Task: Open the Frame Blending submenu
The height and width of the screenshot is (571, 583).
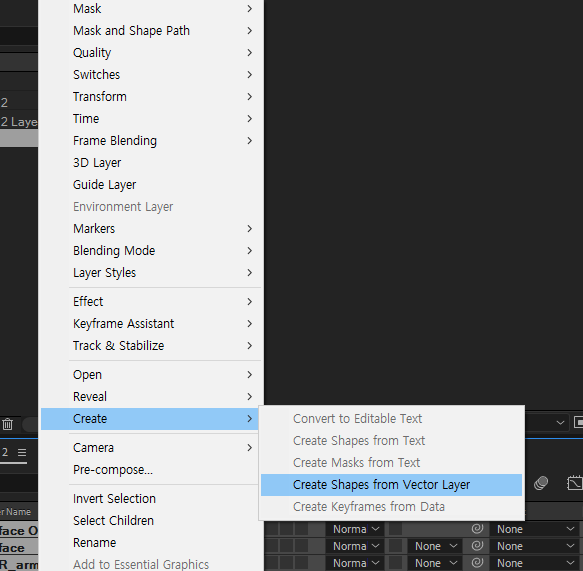Action: [151, 141]
